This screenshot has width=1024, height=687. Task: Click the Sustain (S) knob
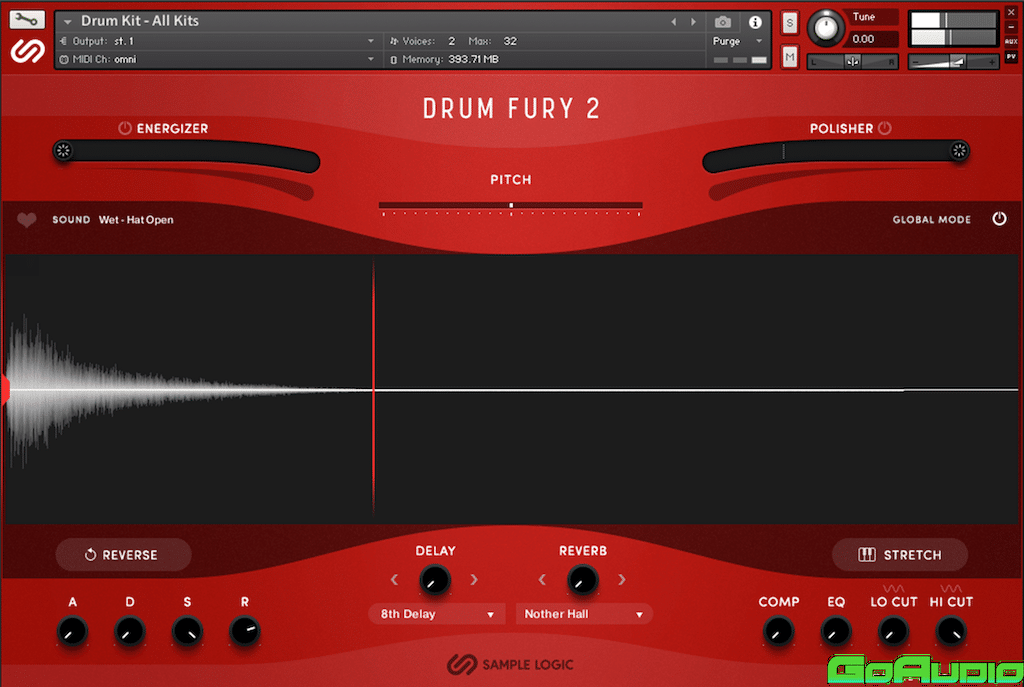click(x=187, y=631)
